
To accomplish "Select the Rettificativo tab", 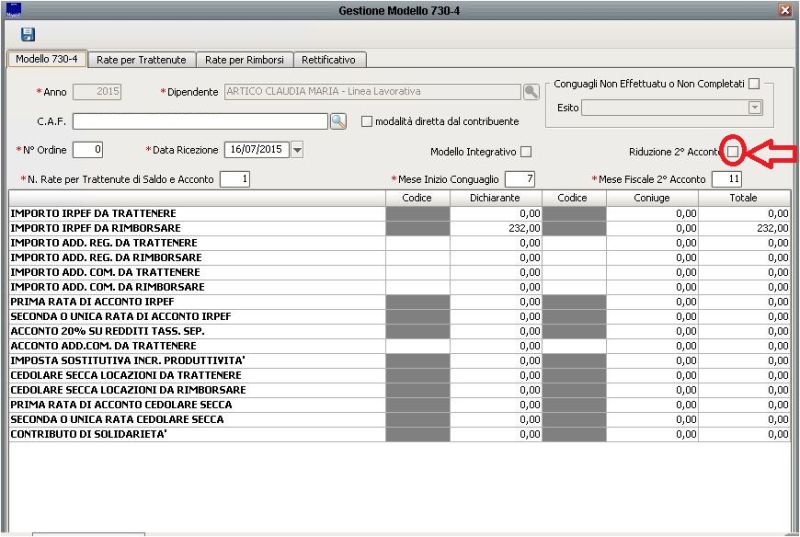I will pos(328,60).
